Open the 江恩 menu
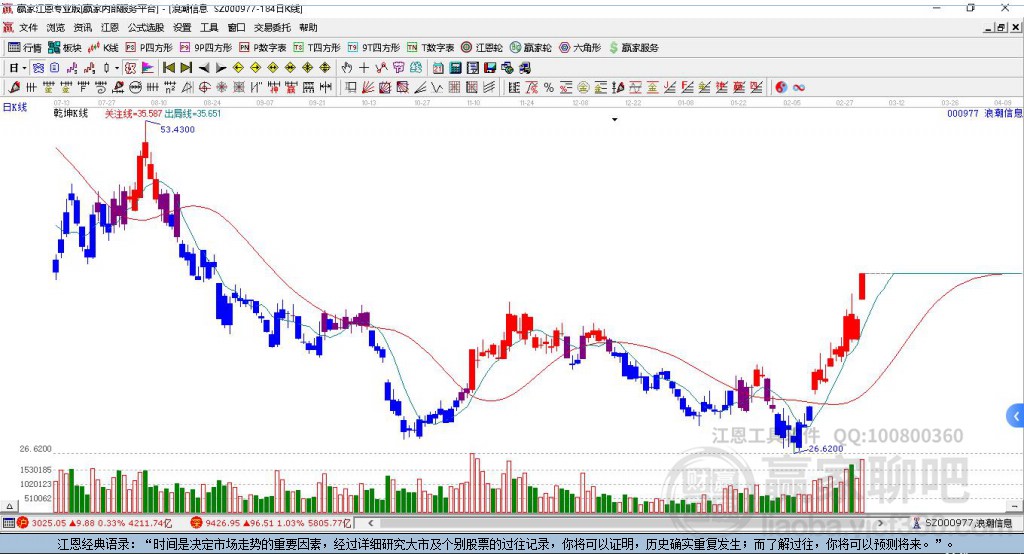The image size is (1024, 554). click(x=110, y=27)
